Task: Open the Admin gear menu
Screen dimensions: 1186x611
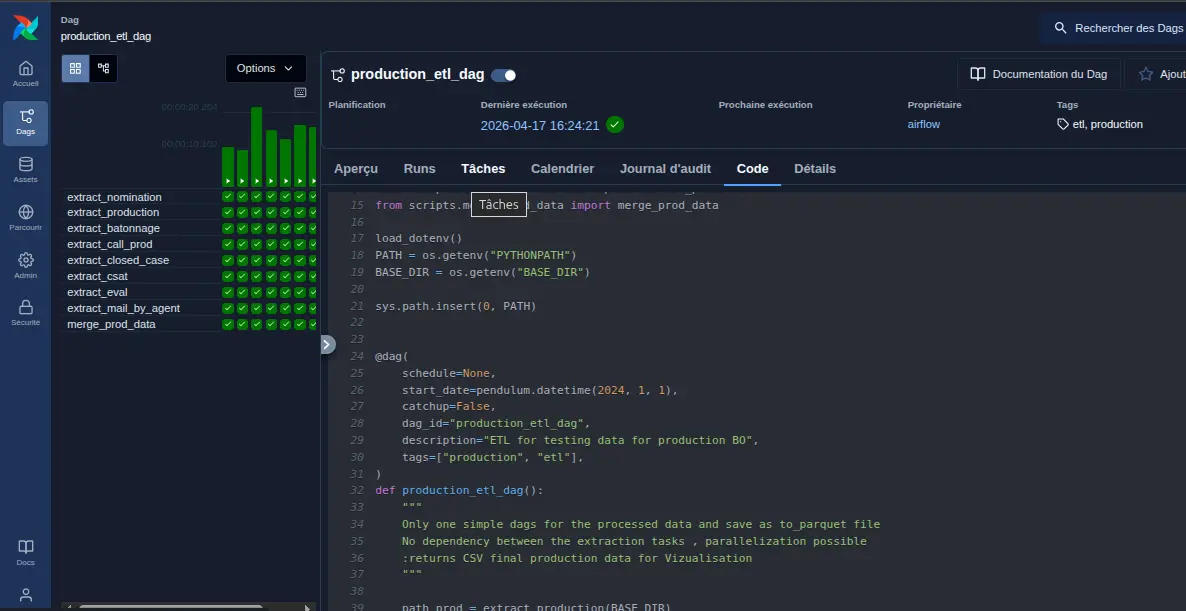Action: point(26,265)
